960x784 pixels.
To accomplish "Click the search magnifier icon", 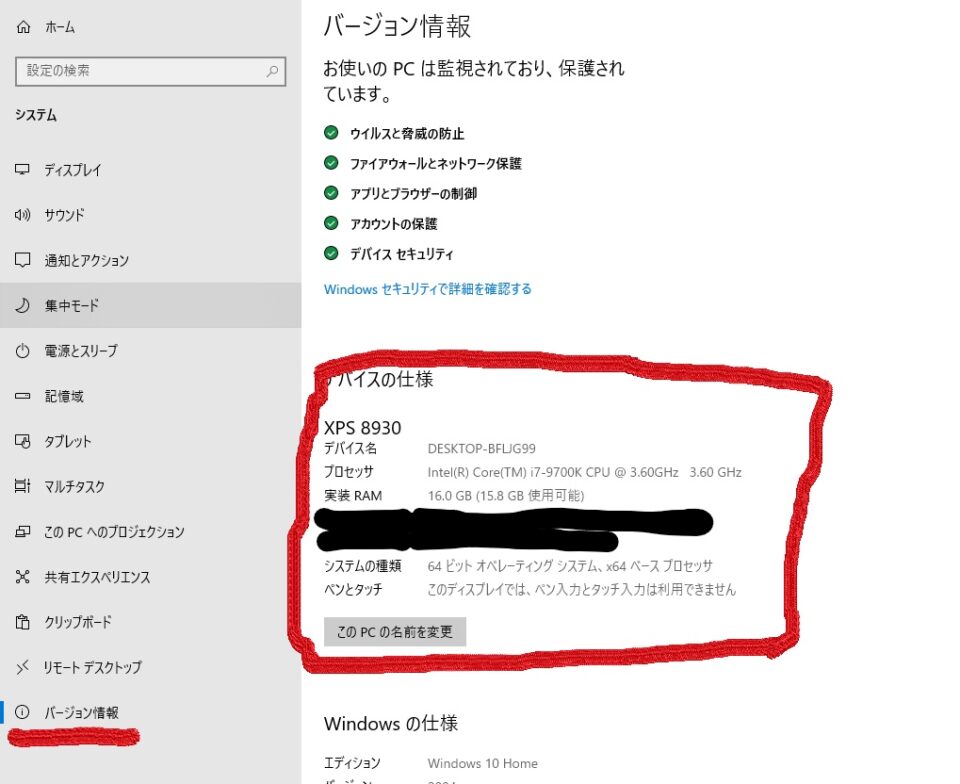I will 271,71.
